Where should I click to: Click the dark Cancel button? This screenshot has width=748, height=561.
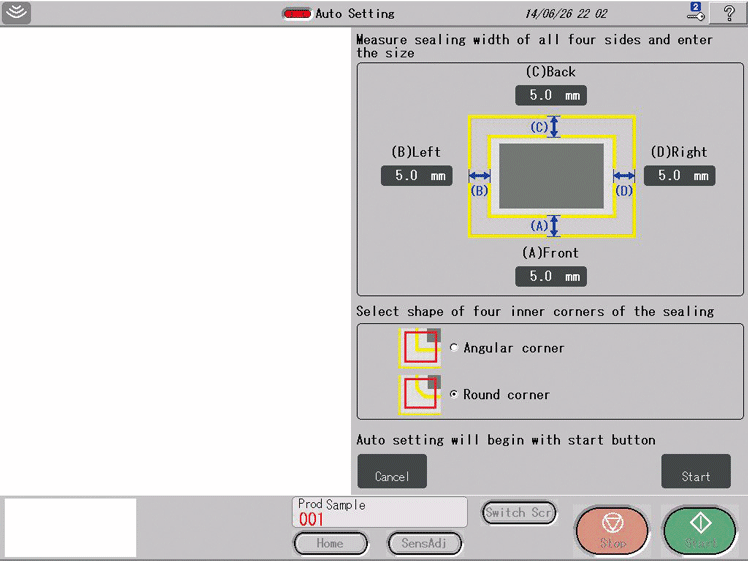click(x=392, y=471)
